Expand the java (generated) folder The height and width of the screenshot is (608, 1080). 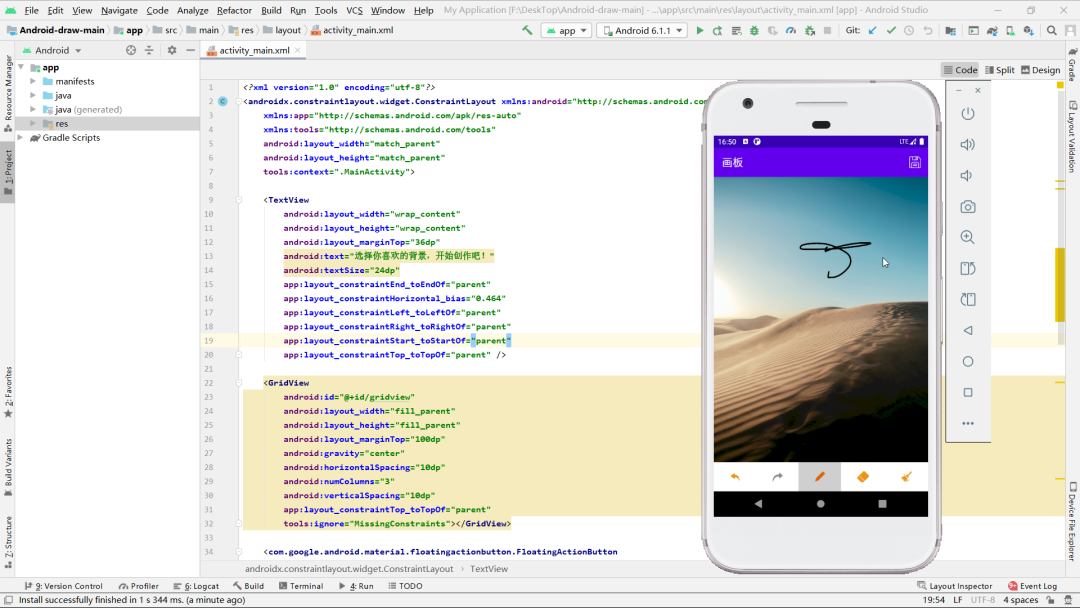point(33,109)
